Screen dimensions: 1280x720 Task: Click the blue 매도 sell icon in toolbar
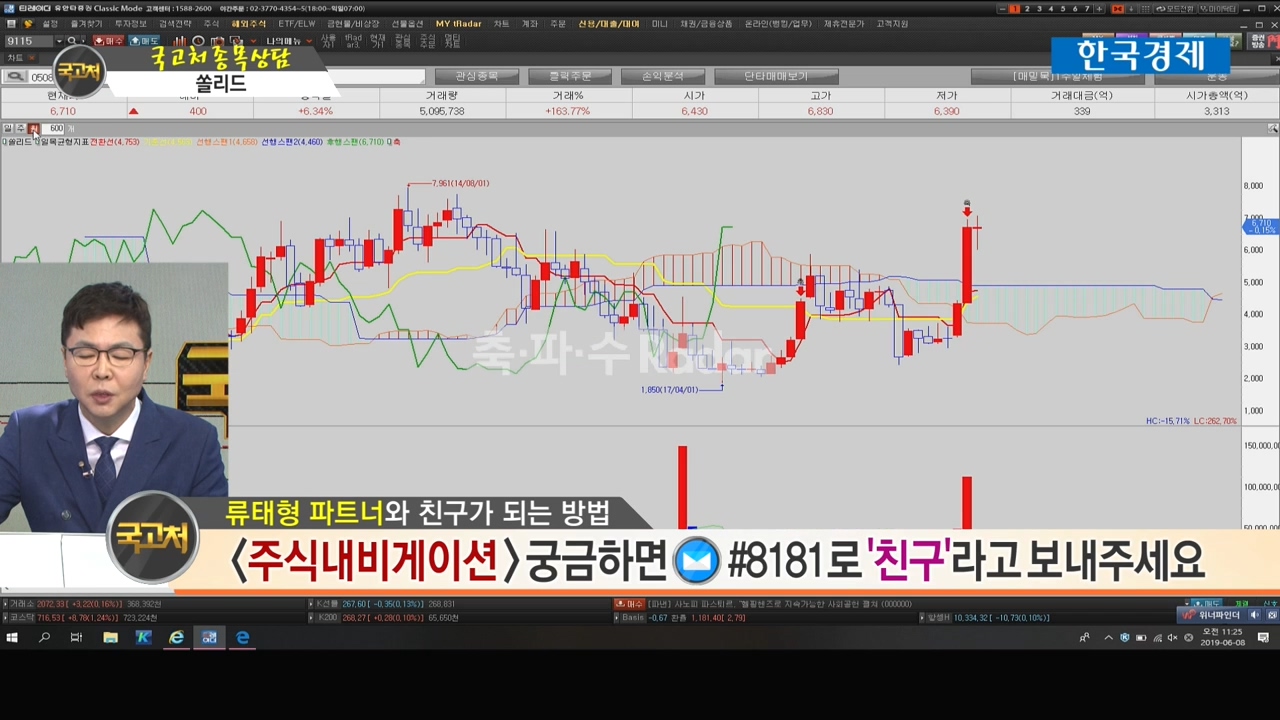coord(144,41)
